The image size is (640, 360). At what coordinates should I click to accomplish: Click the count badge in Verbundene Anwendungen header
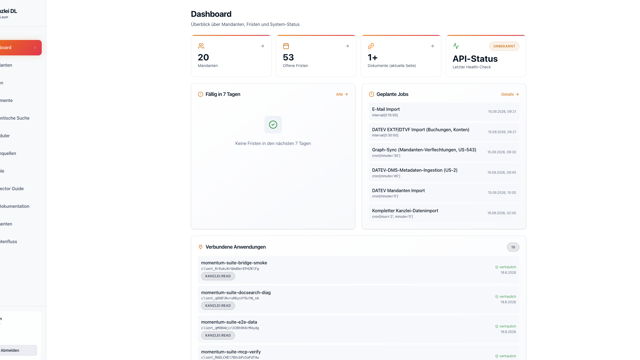(513, 247)
